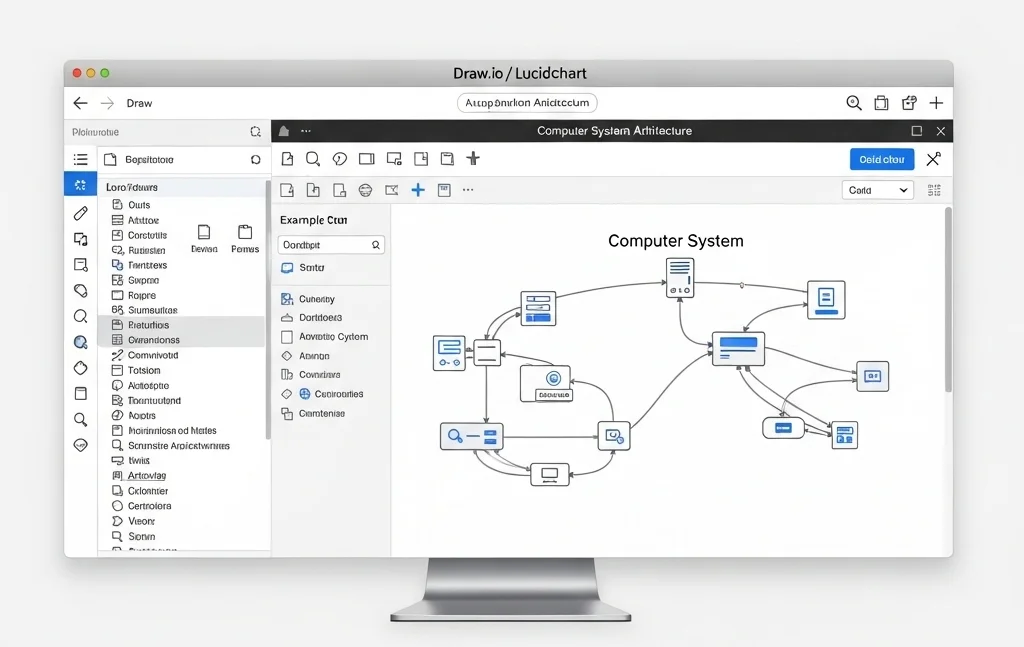
Task: Select the Roipre list item
Action: pyautogui.click(x=142, y=295)
